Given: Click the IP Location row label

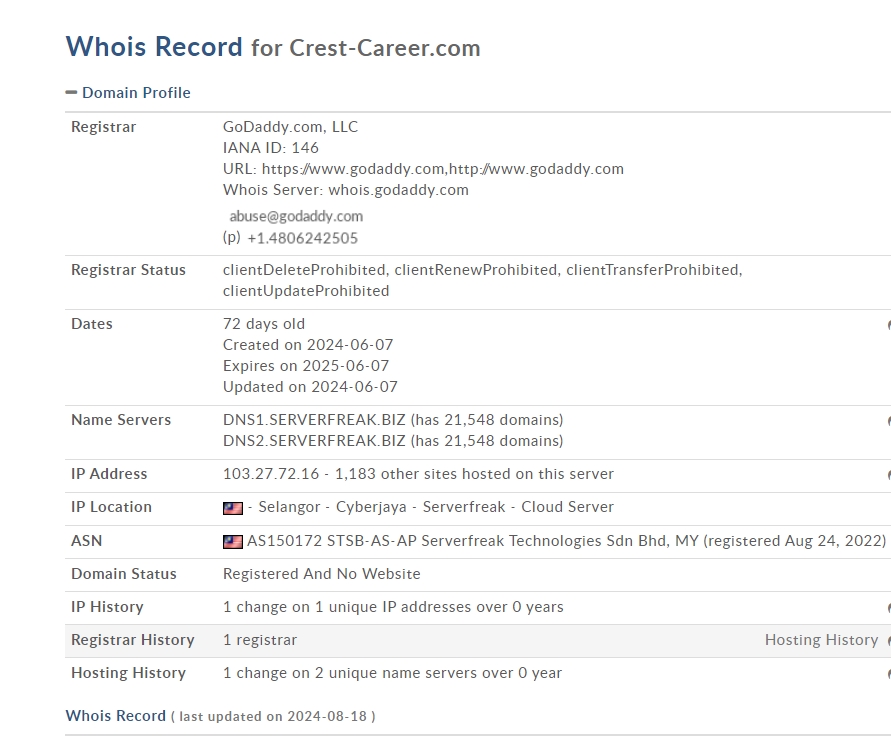Looking at the screenshot, I should point(111,507).
